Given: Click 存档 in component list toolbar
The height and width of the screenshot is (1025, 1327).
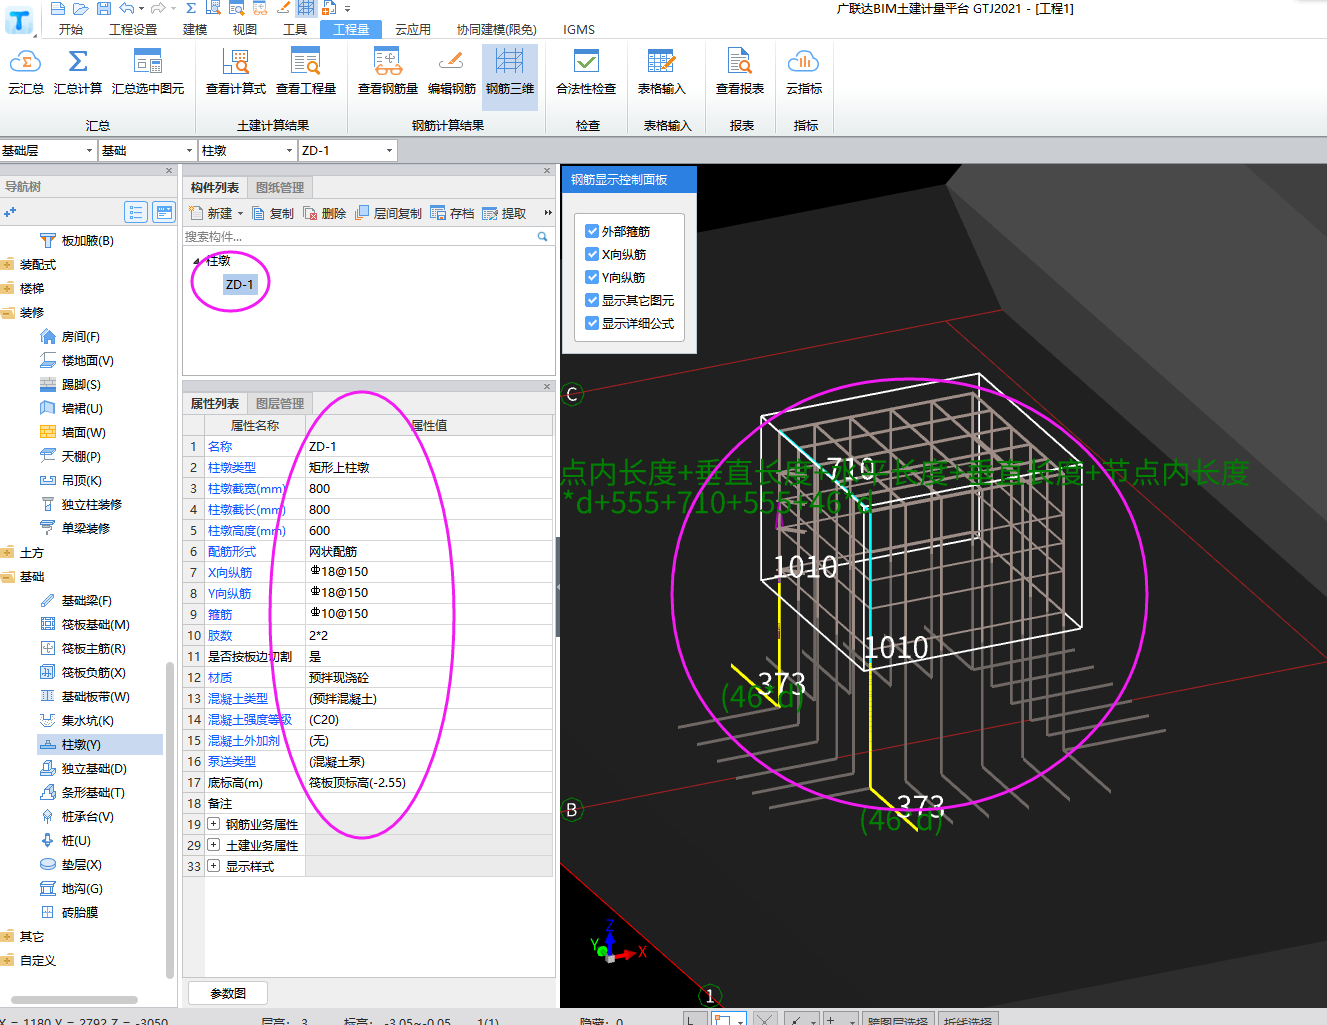Looking at the screenshot, I should pos(452,213).
